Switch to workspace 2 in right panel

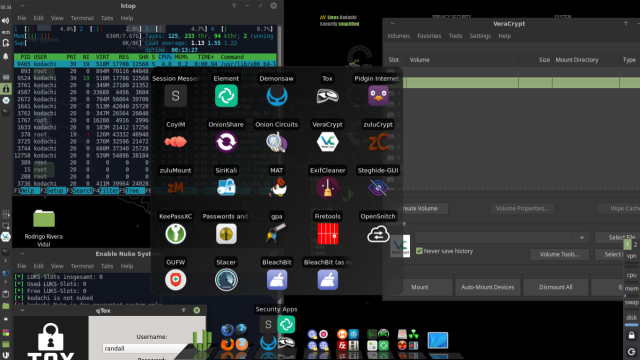pos(636,244)
